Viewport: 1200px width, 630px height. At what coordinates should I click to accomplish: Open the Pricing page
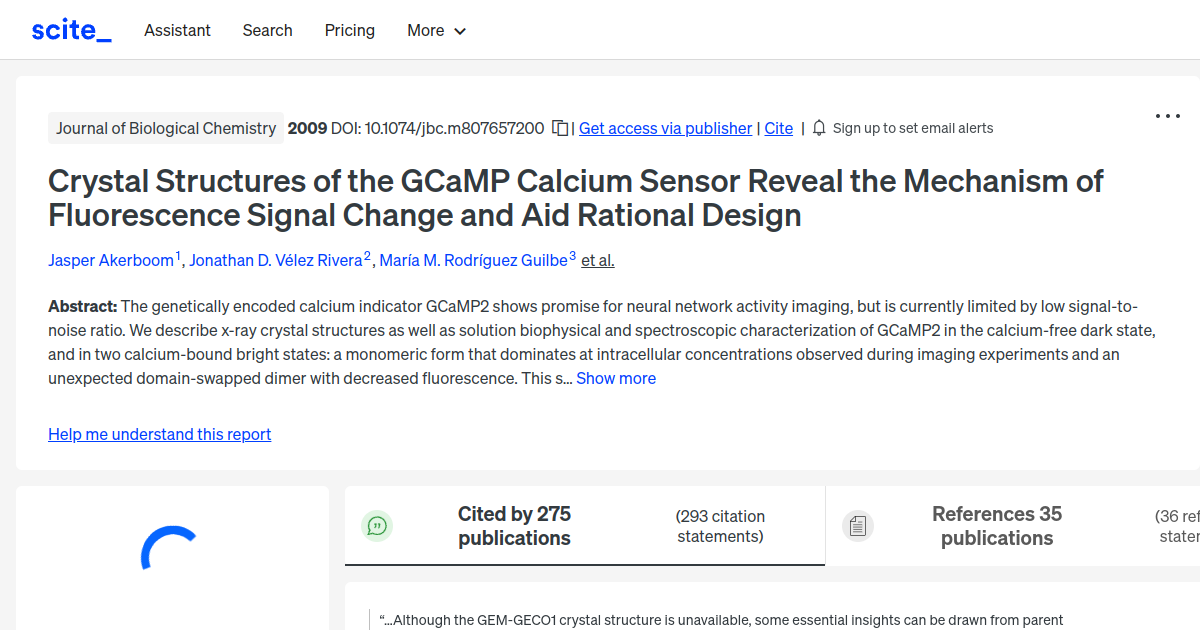(x=349, y=31)
